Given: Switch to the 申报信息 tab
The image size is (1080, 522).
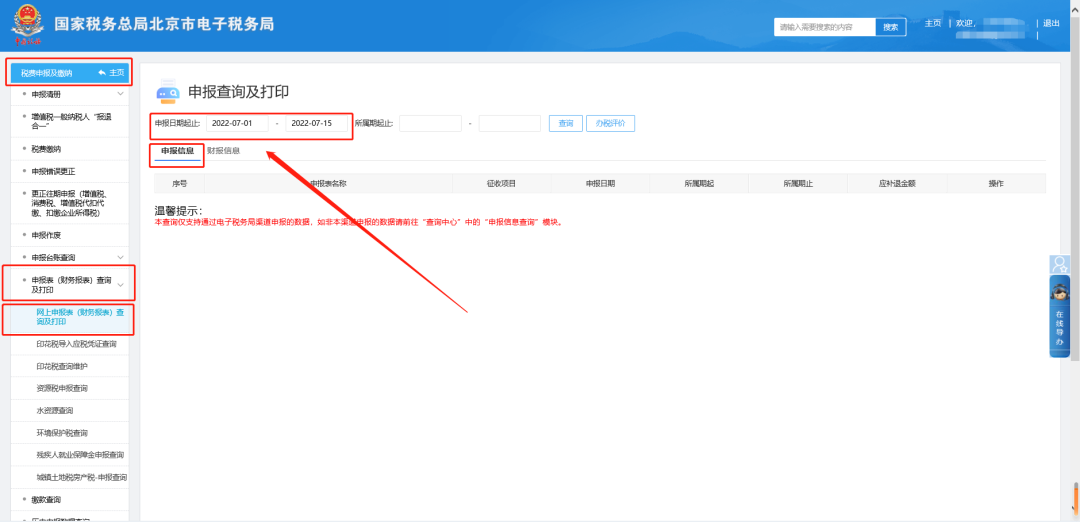Looking at the screenshot, I should coord(178,151).
